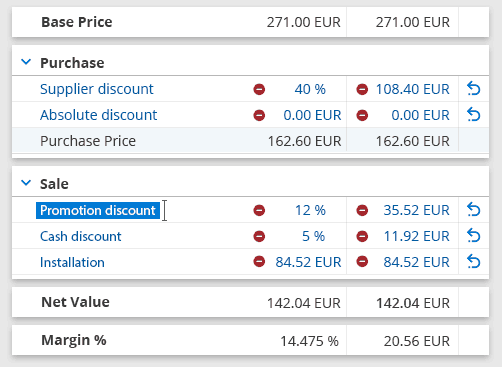Viewport: 502px width, 367px height.
Task: Reset the Cash discount row
Action: point(473,236)
